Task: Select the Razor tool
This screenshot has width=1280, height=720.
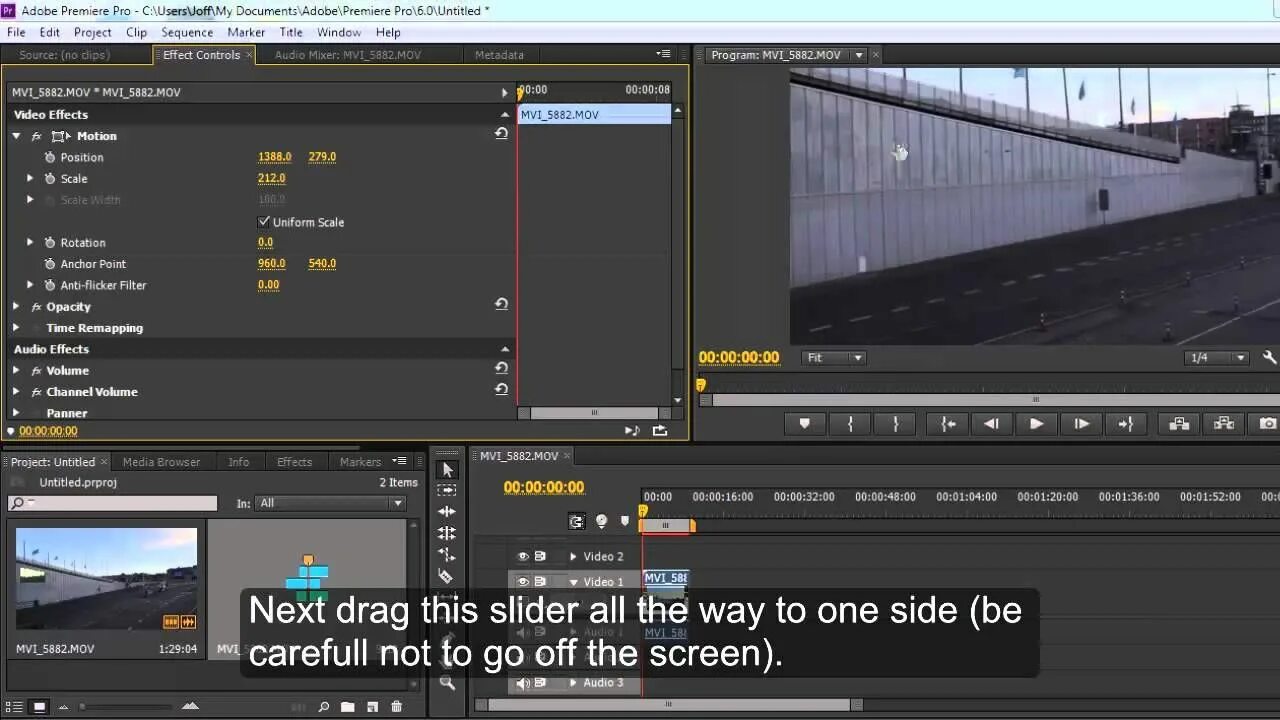Action: 447,576
